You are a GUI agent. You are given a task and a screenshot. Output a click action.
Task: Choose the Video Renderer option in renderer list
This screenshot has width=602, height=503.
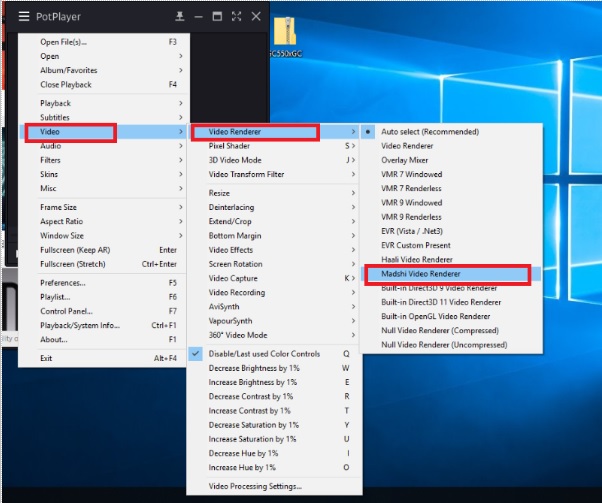451,146
